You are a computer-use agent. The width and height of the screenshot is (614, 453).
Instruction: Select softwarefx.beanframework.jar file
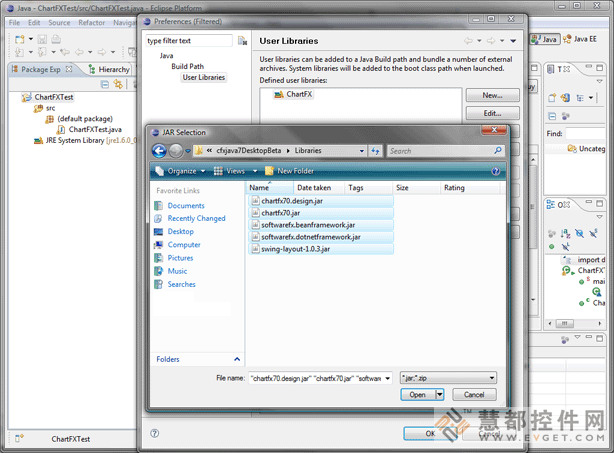point(321,225)
